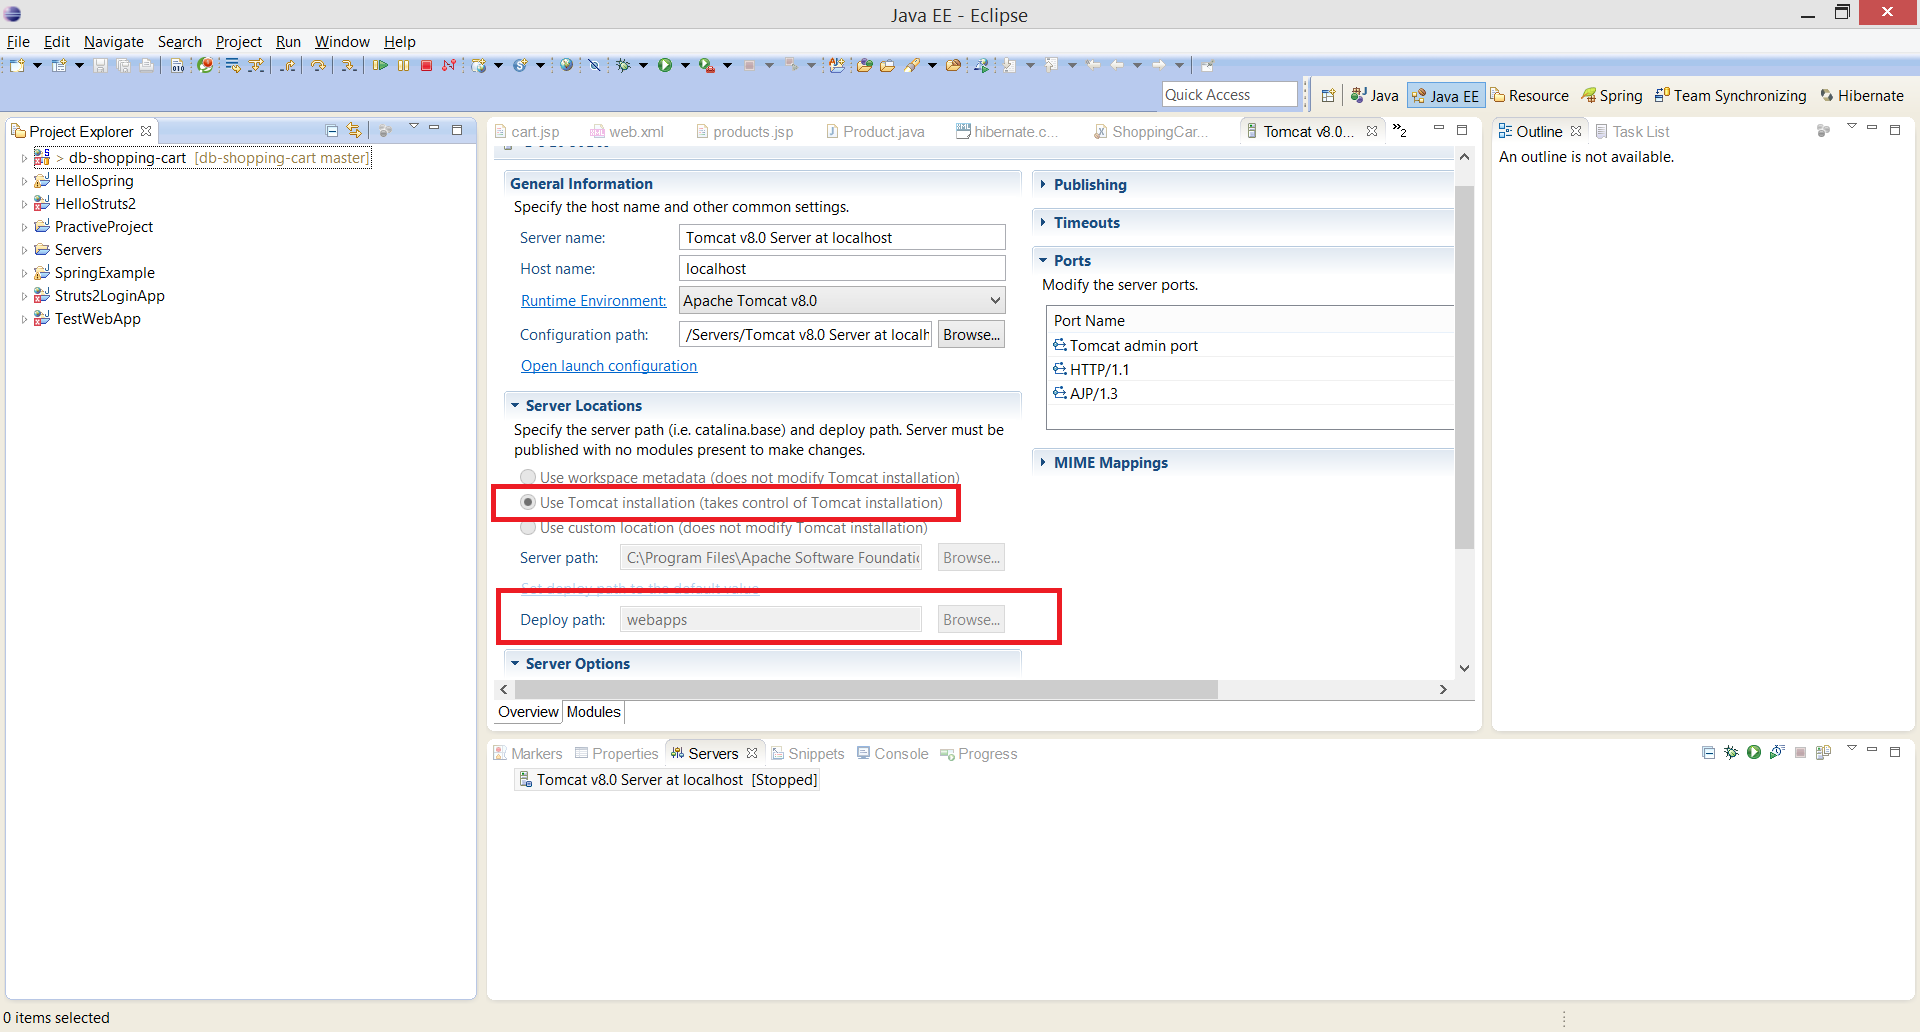The height and width of the screenshot is (1032, 1920).
Task: Select Use Tomcat installation radio button
Action: 528,502
